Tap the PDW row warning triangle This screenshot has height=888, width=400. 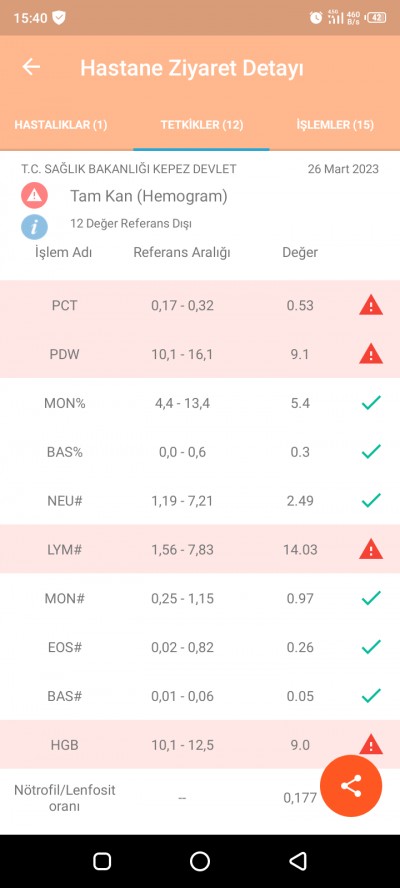click(x=371, y=354)
